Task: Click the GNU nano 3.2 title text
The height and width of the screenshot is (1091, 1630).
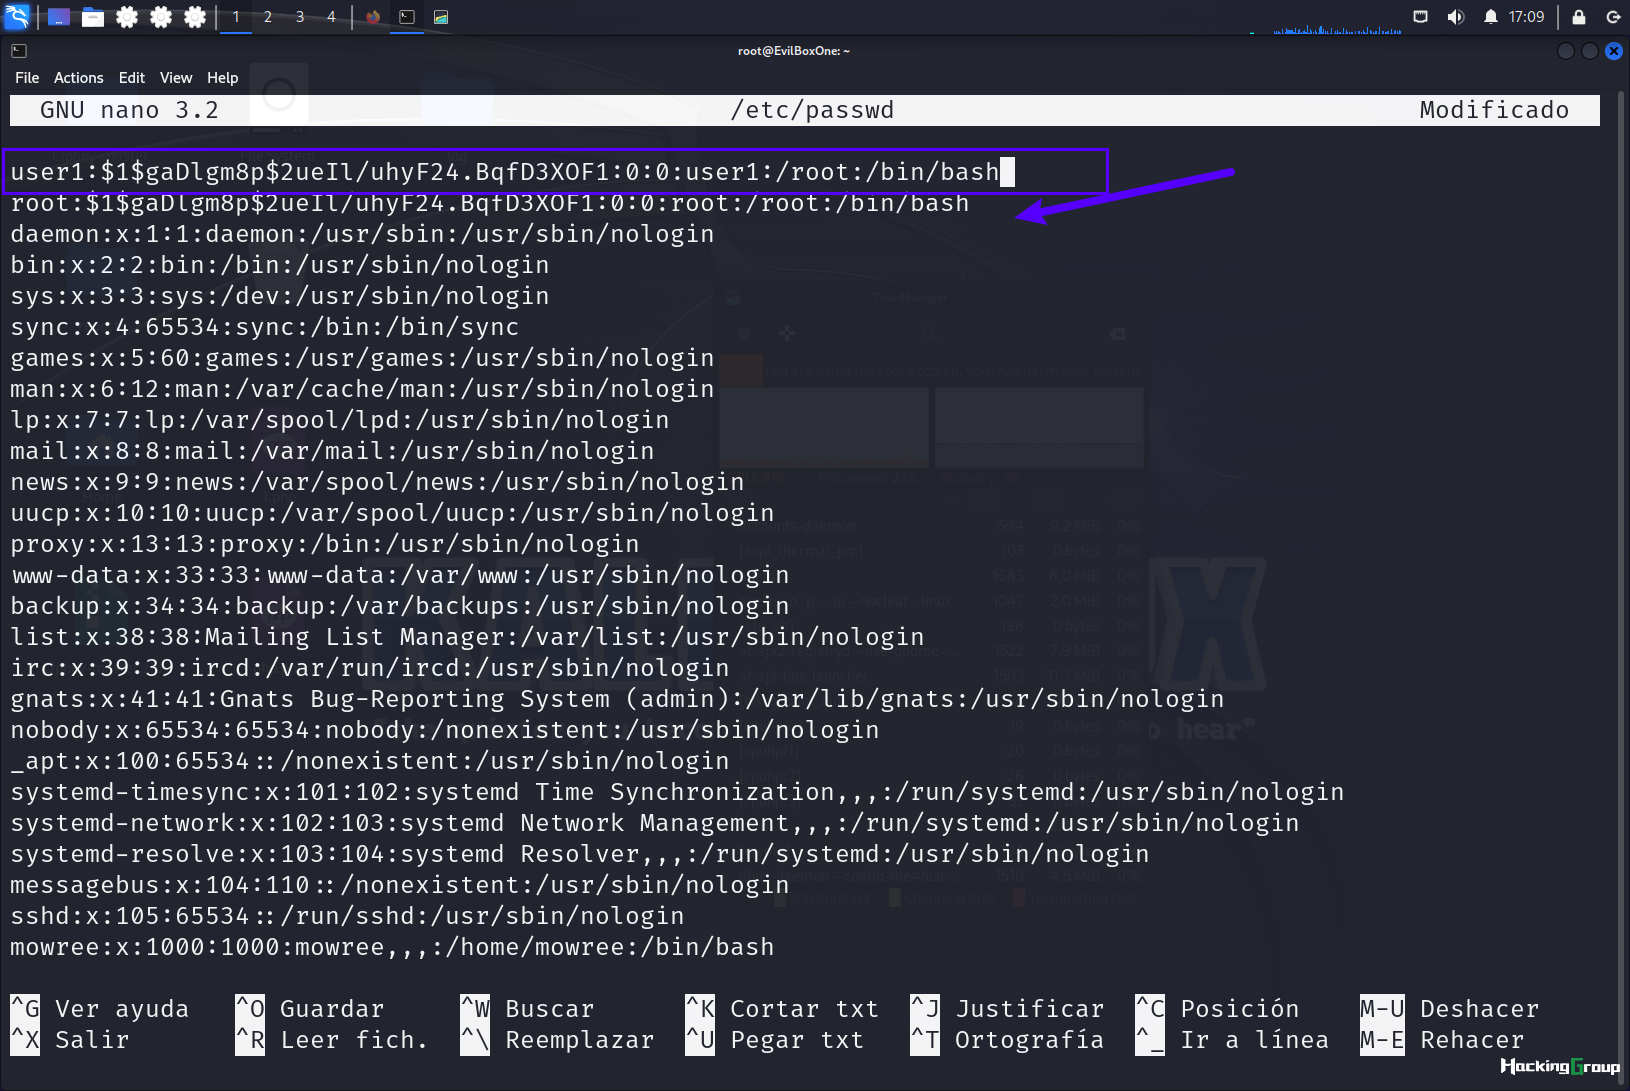Action: (x=129, y=110)
